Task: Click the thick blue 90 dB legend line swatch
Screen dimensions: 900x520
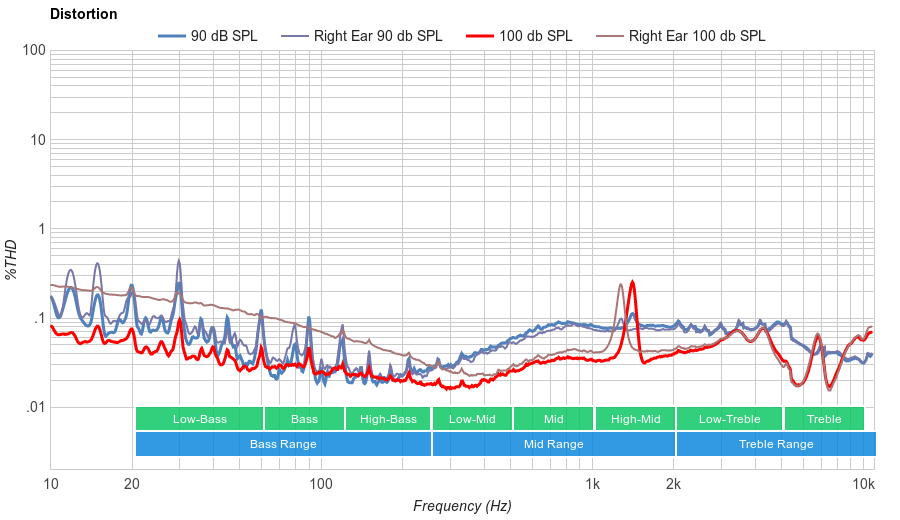Action: pos(171,36)
